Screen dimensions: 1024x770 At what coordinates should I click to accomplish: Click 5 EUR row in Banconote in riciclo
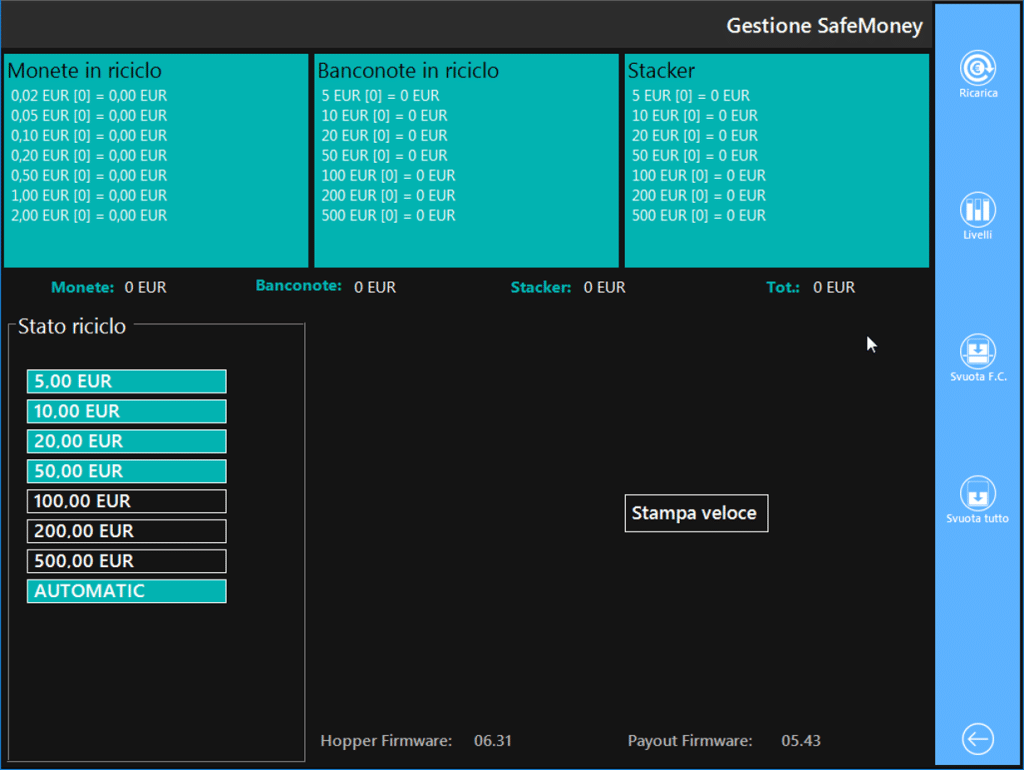(x=380, y=96)
